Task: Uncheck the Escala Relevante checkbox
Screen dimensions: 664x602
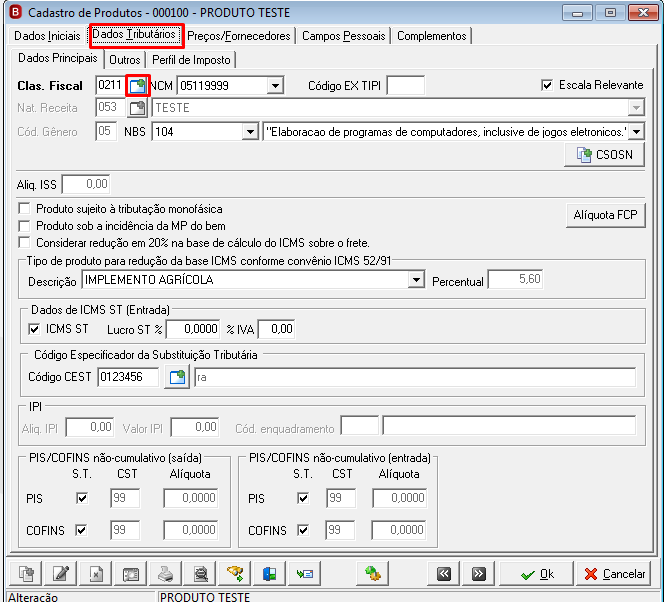Action: click(547, 85)
